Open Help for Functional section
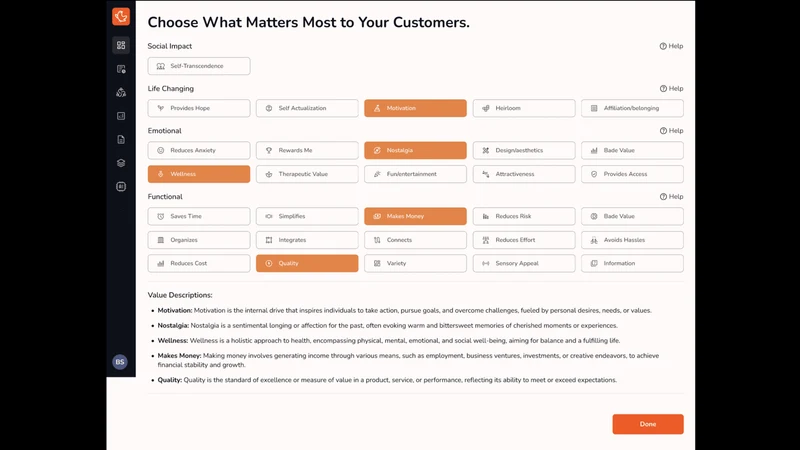Image resolution: width=800 pixels, height=450 pixels. [671, 196]
